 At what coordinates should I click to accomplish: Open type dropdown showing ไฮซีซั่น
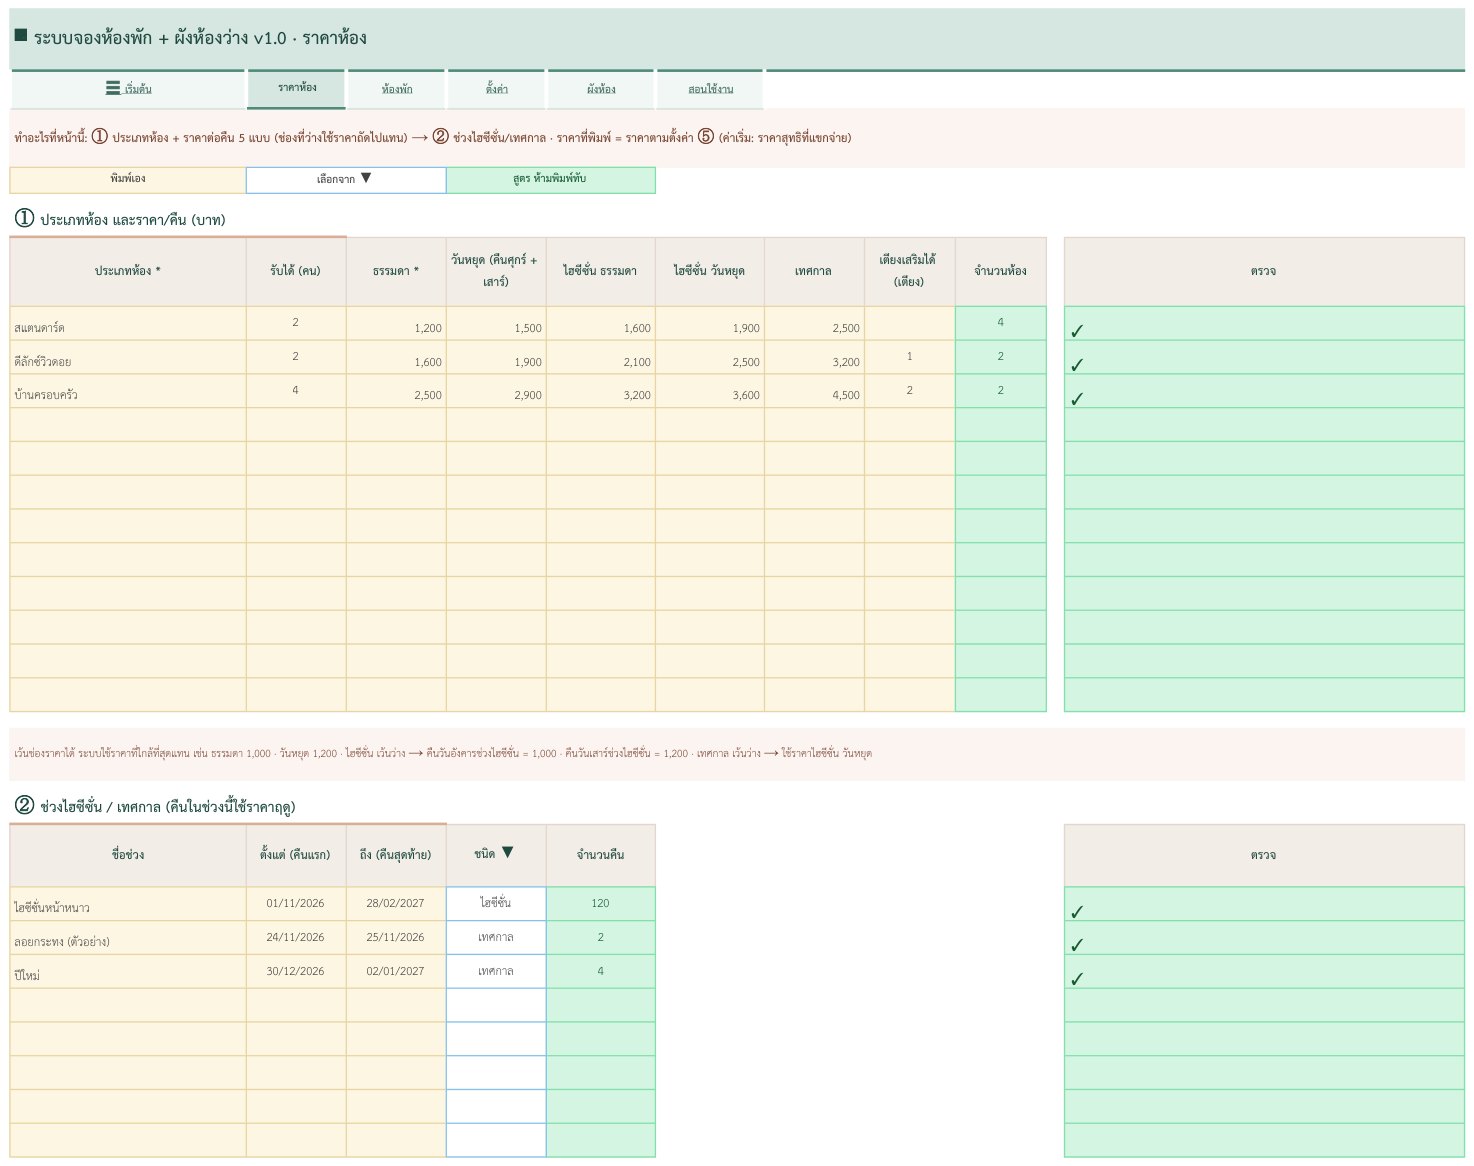496,904
